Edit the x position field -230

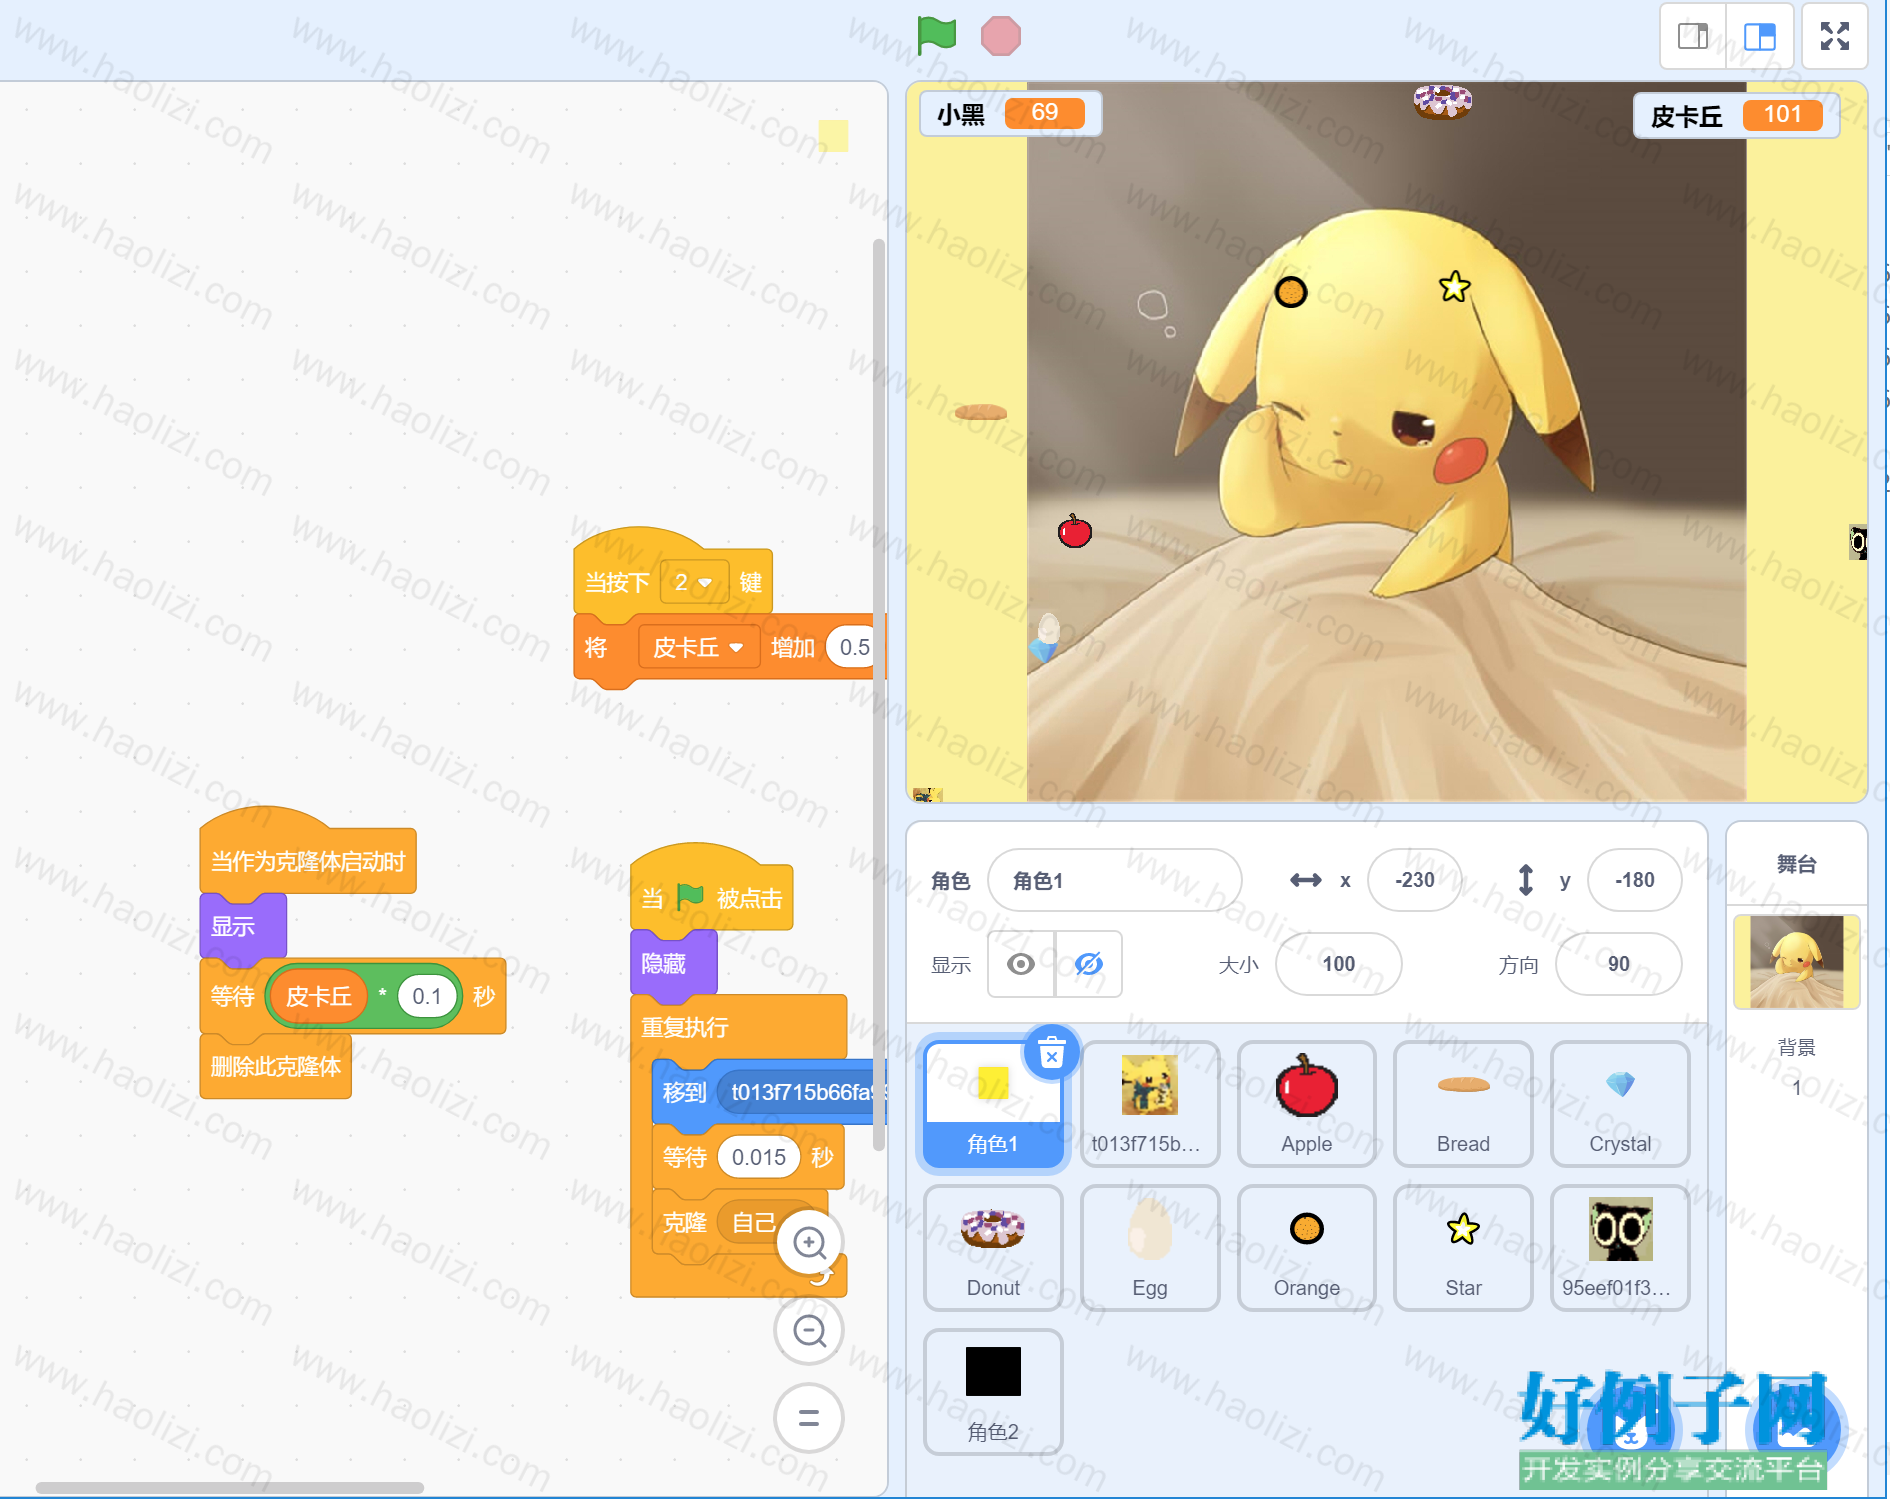(x=1415, y=880)
